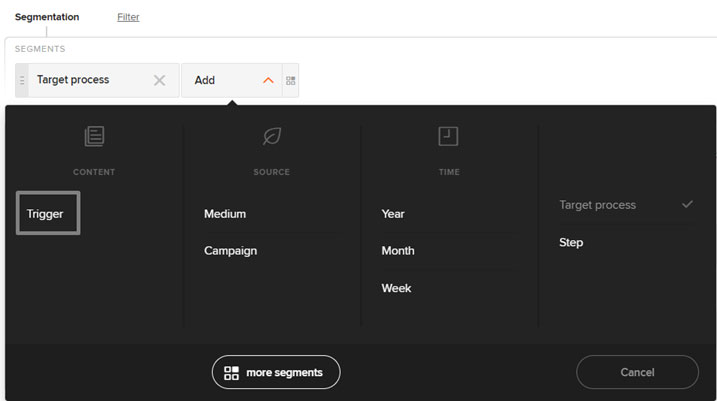Switch to the Segmentation tab
The image size is (717, 401).
point(47,17)
